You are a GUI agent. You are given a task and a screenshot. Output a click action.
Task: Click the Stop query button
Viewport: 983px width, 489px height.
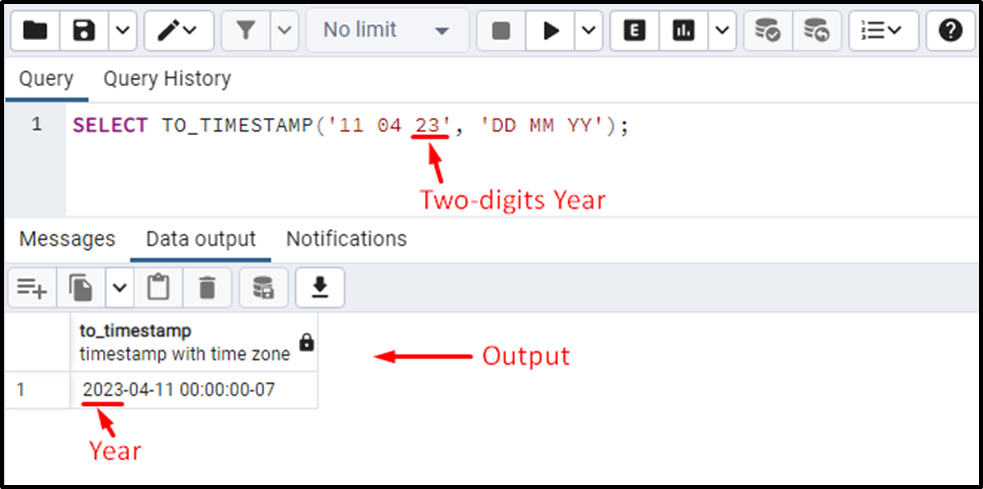click(x=501, y=30)
